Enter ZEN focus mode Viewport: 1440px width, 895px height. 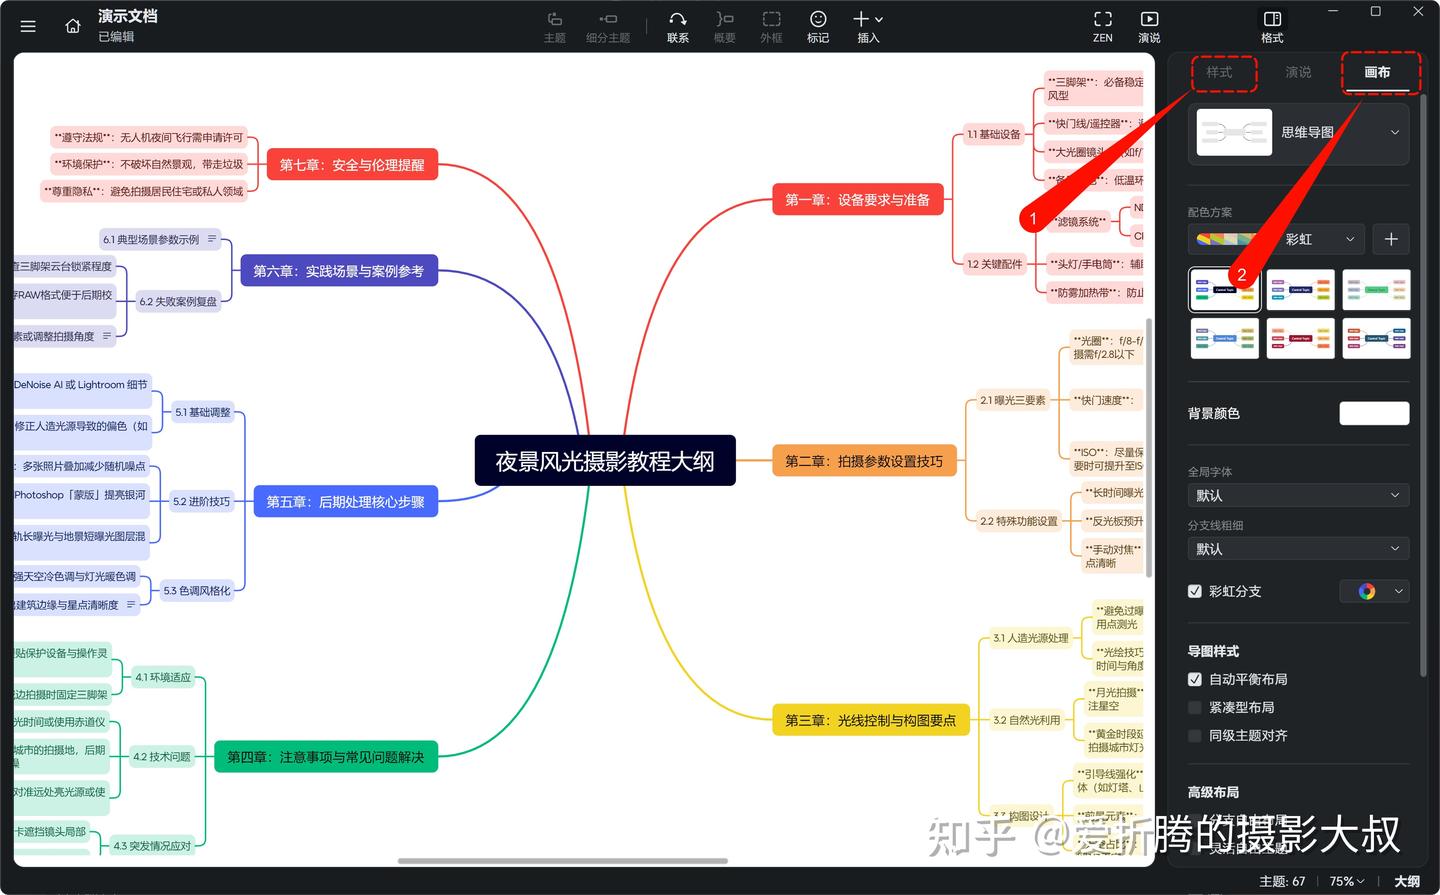1102,25
